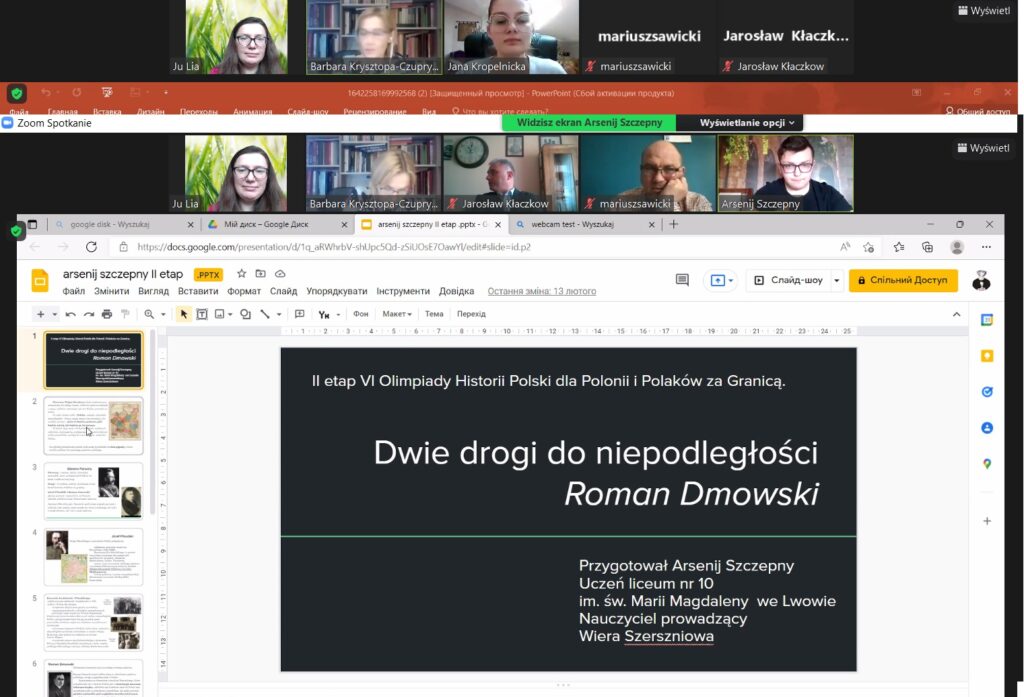The image size is (1024, 697).
Task: Open Google Calendar side panel icon
Action: (987, 320)
